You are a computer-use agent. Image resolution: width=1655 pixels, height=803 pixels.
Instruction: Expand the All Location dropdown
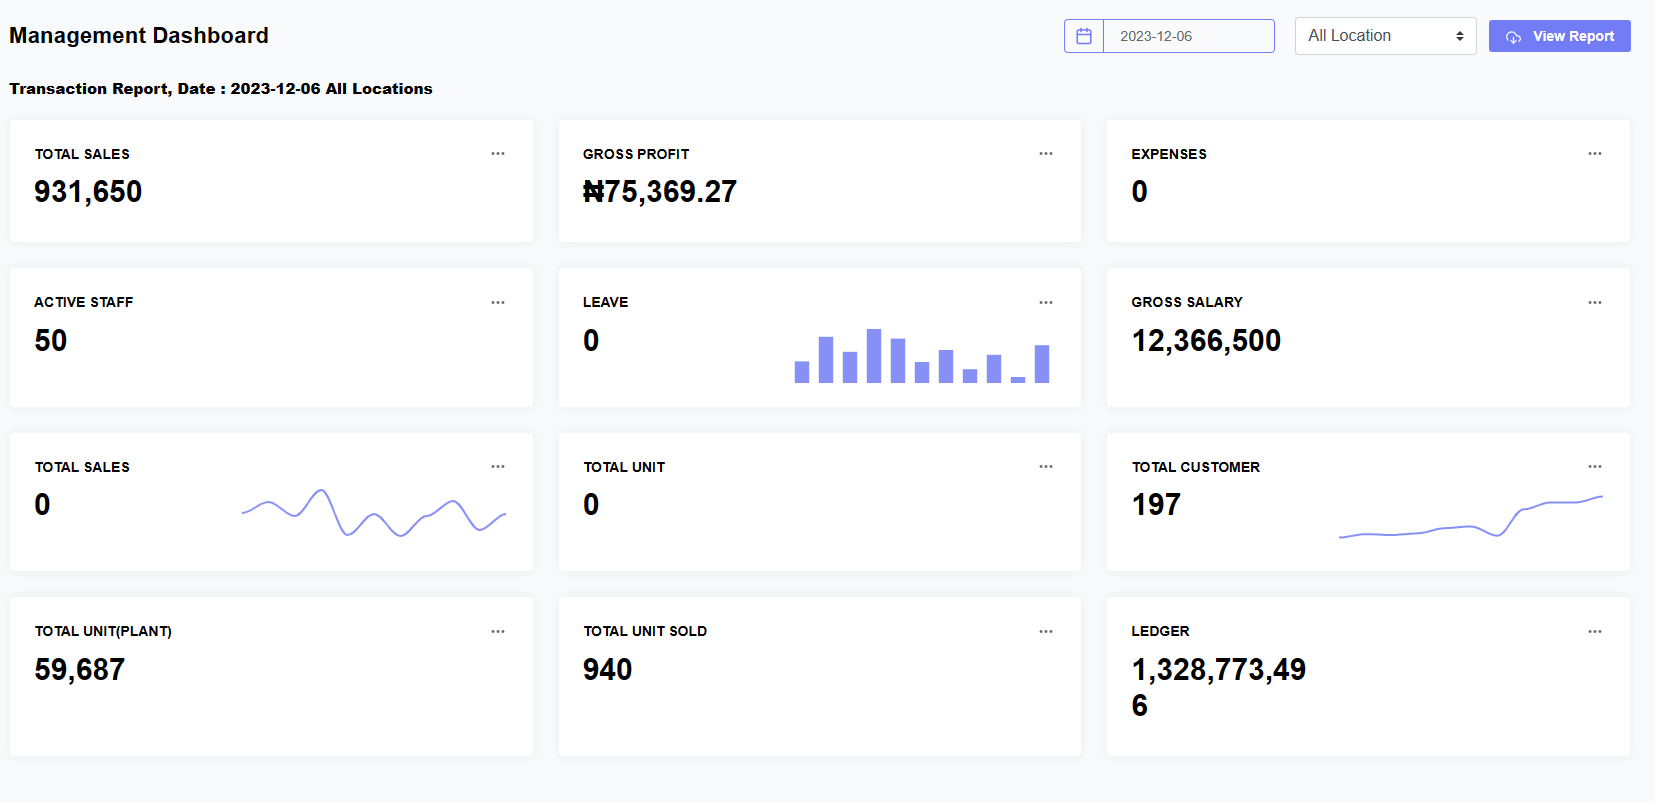click(x=1385, y=36)
